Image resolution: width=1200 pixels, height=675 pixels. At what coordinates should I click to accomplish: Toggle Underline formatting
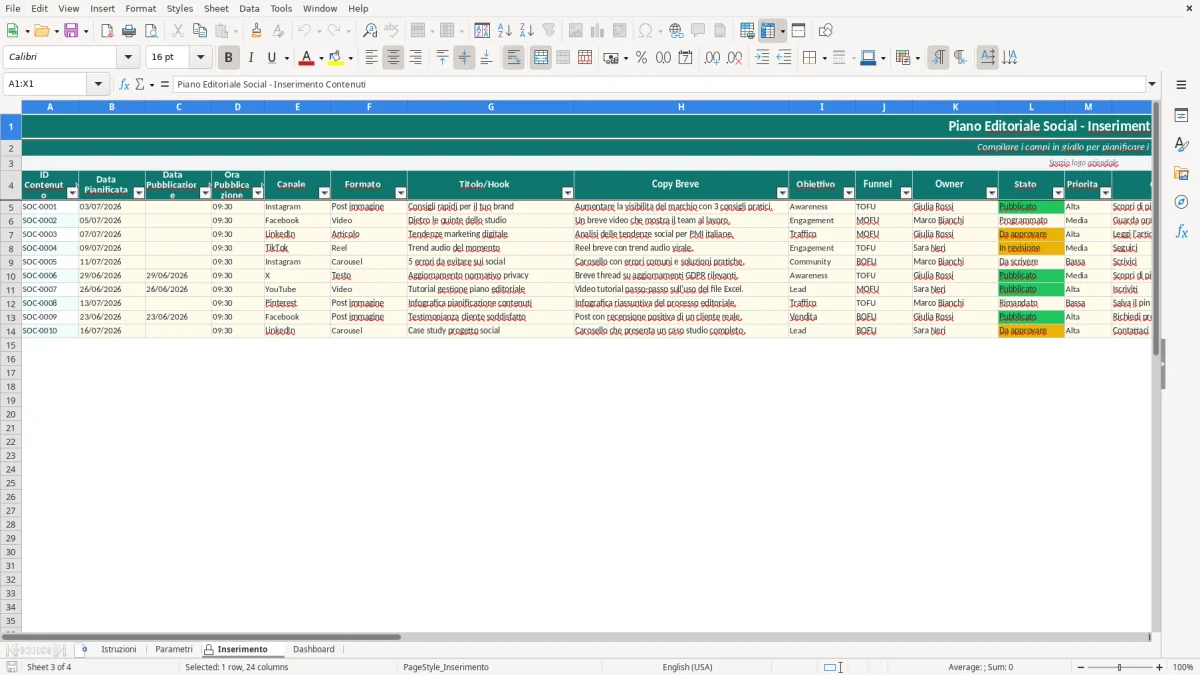coord(271,58)
